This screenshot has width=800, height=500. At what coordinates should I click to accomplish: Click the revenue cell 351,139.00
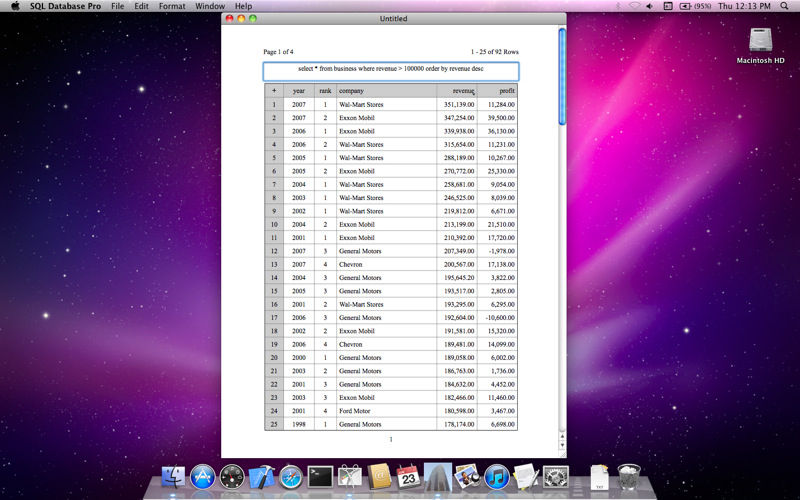457,104
